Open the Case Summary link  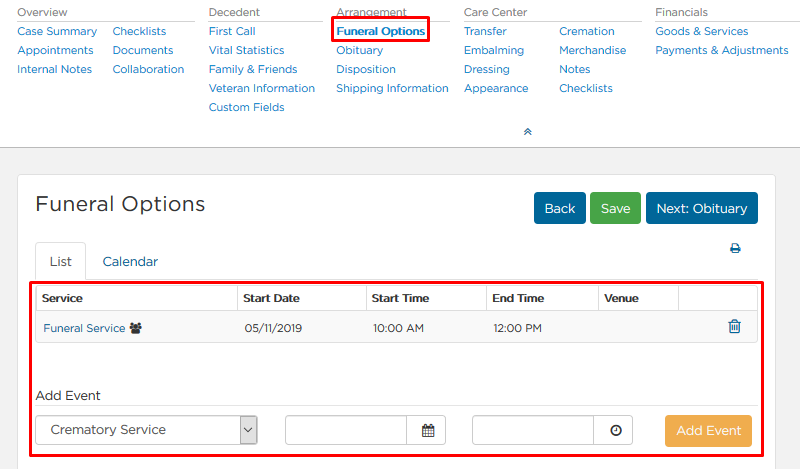[57, 31]
